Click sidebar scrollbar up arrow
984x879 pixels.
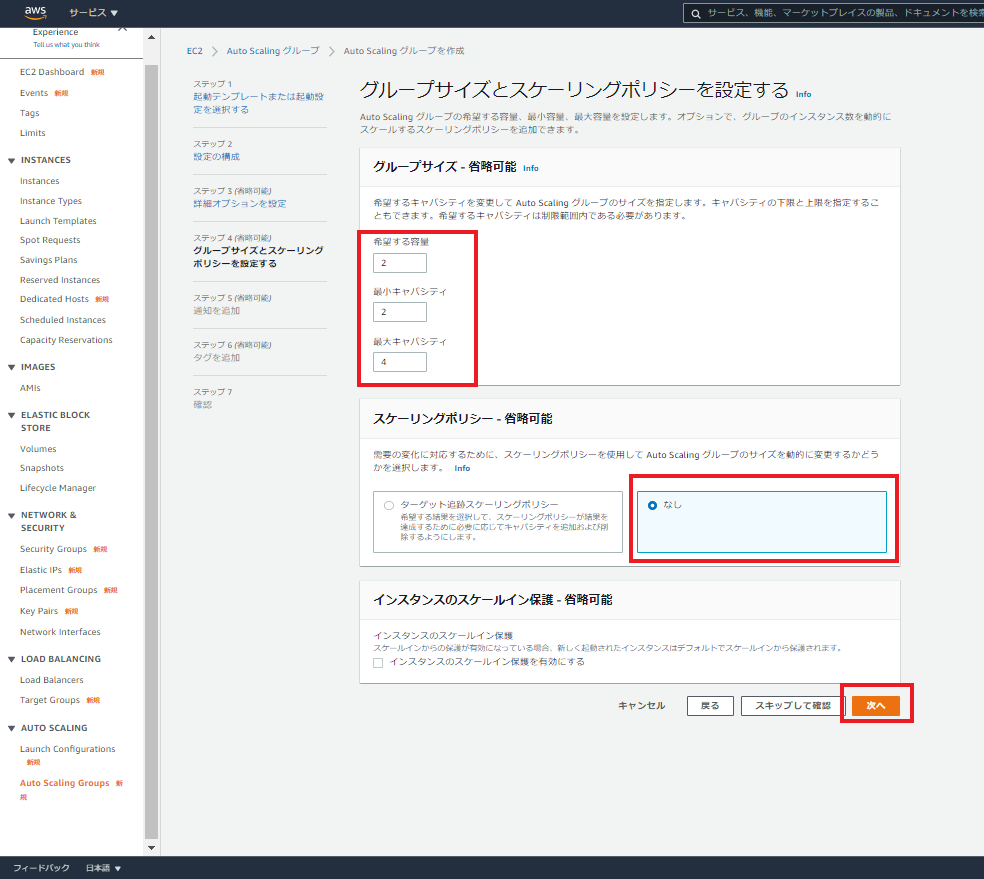[x=151, y=38]
